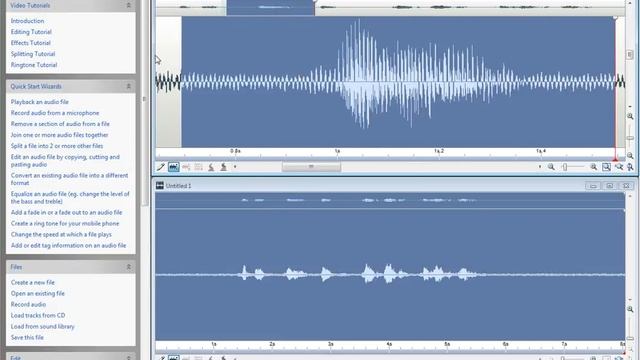This screenshot has height=360, width=640.
Task: Click the Untitled 1 window's title icon
Action: click(160, 185)
